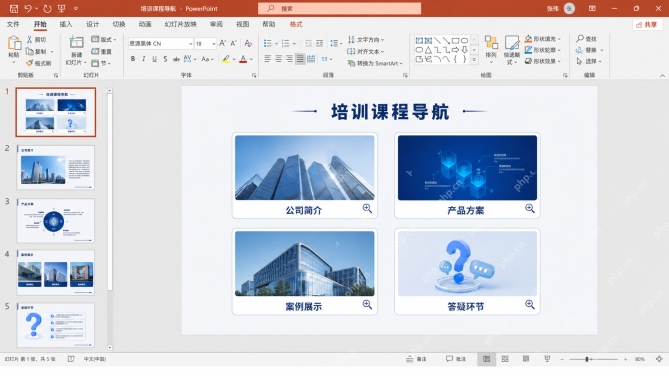Click the Undo icon

[28, 9]
